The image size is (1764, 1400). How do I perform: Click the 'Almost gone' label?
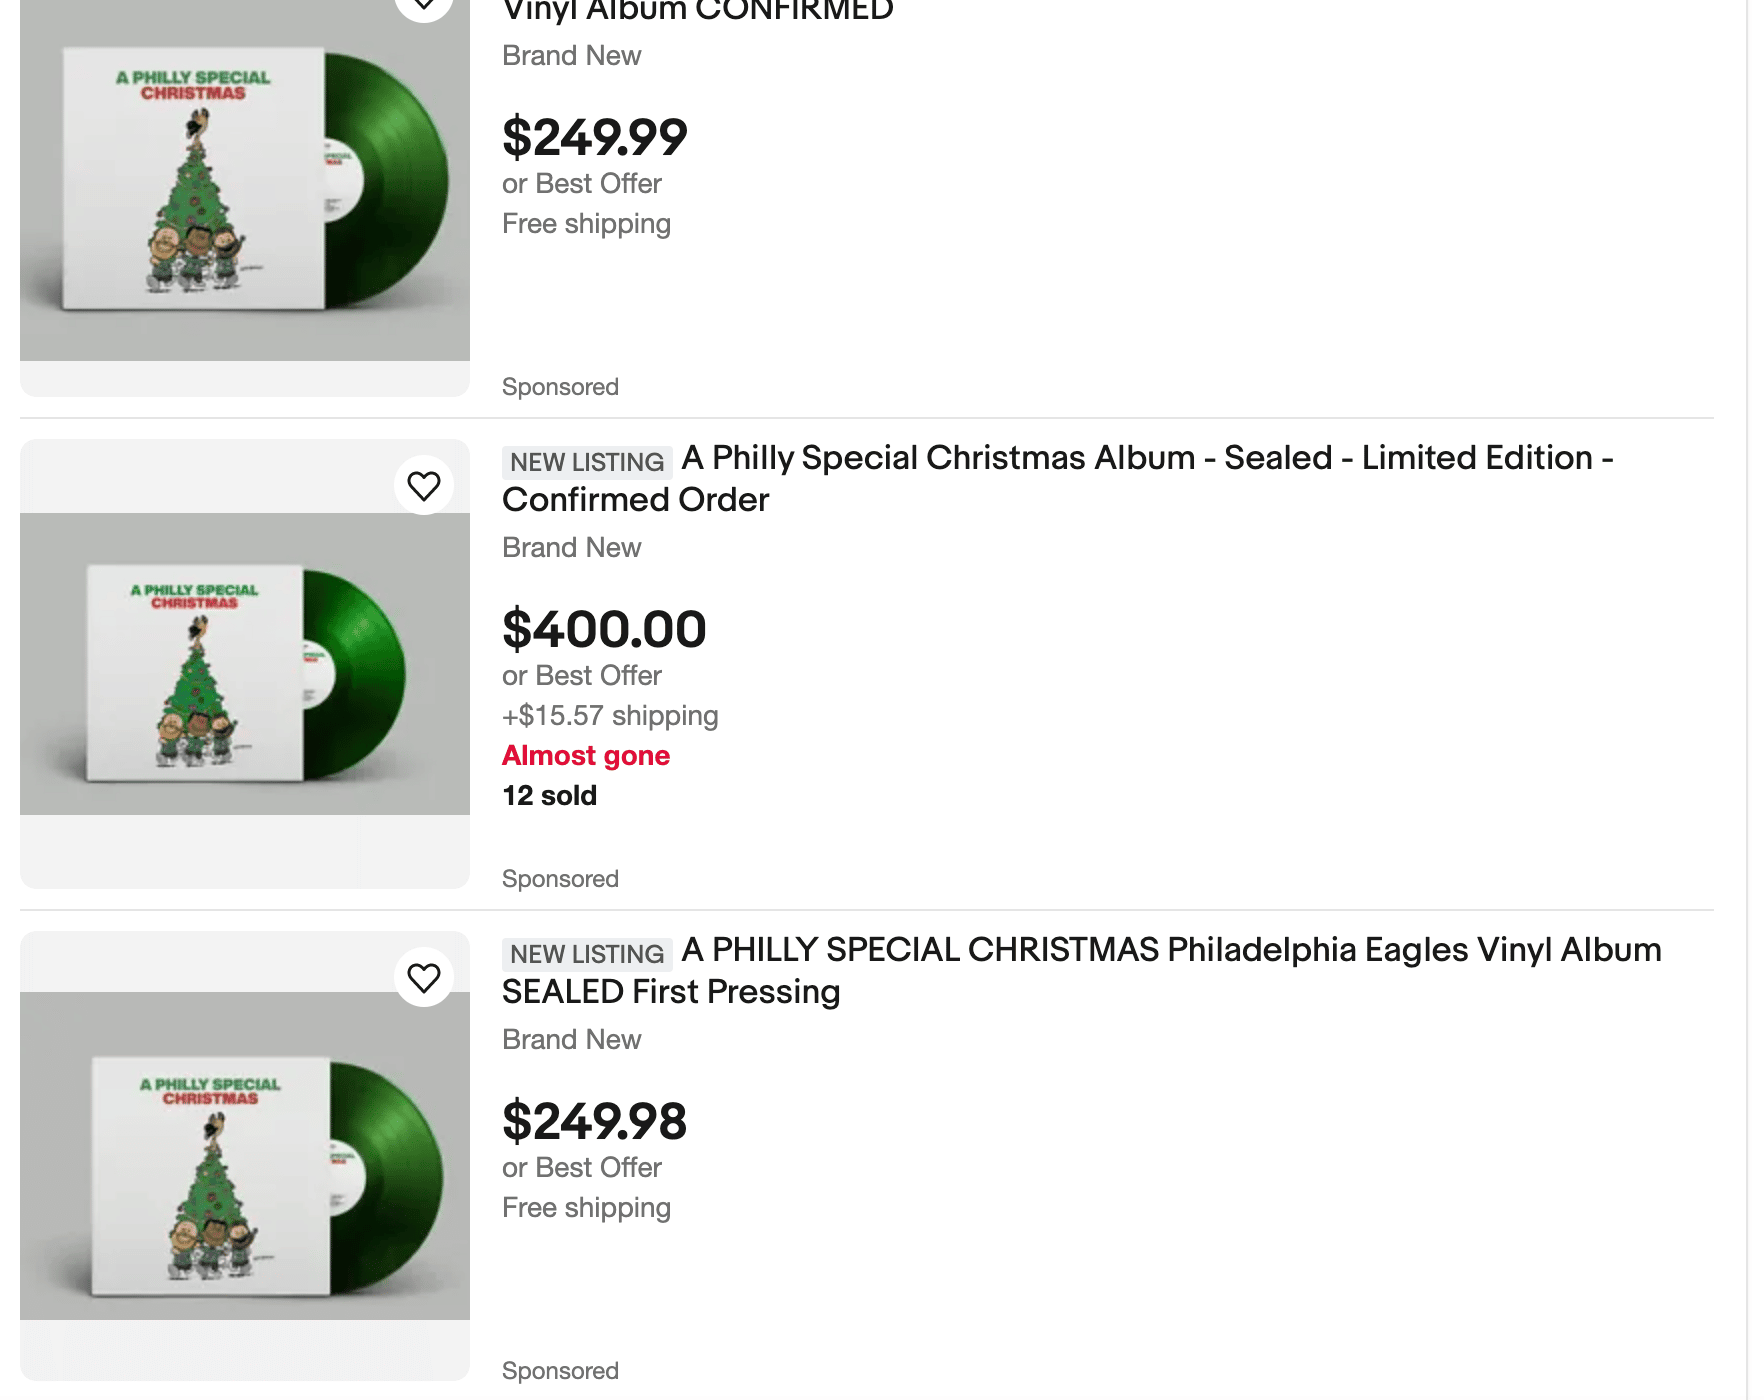coord(586,756)
